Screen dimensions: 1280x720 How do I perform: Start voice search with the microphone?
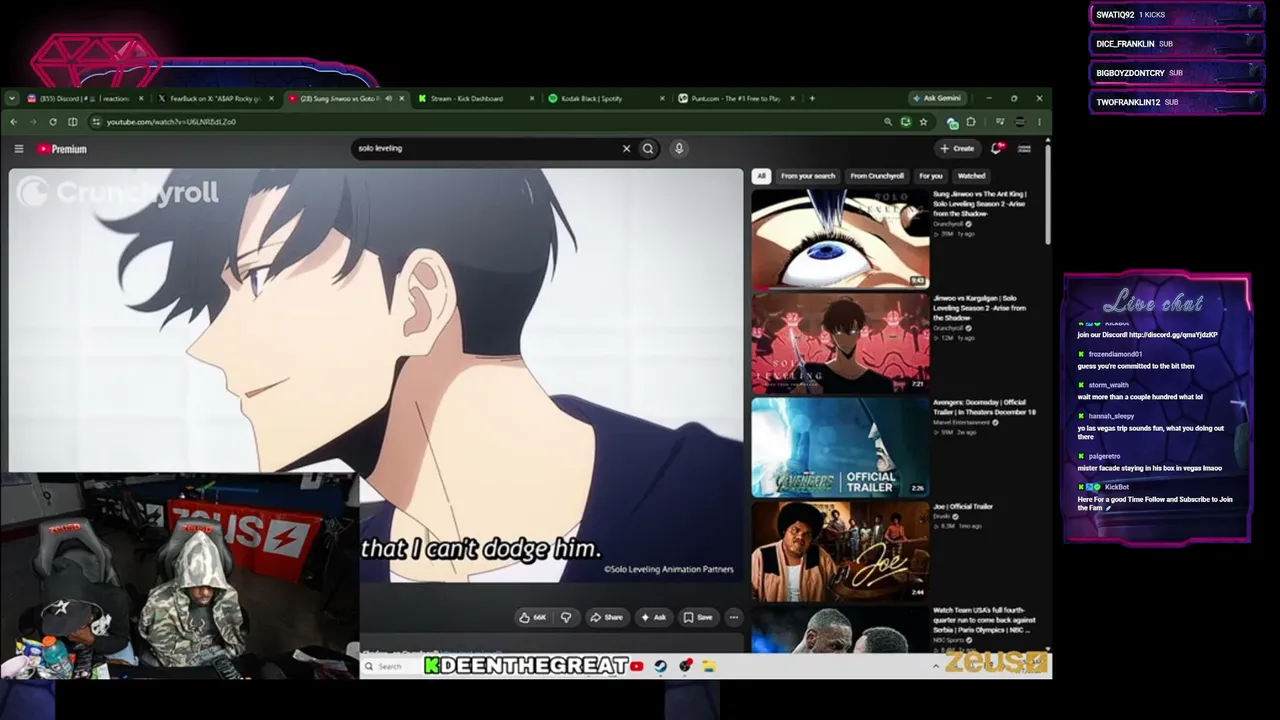(679, 149)
